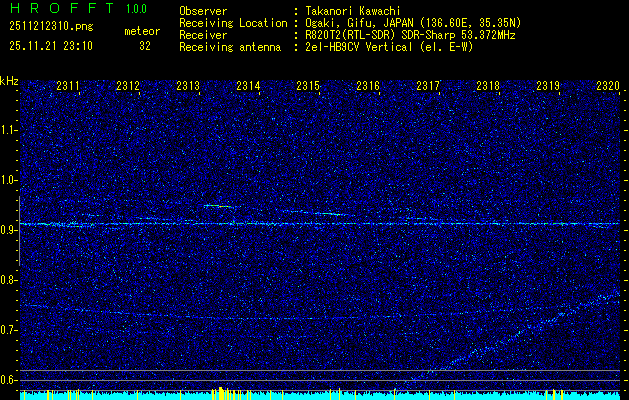Click the cyan signal-level strip below the spectrogram
This screenshot has height=400, width=629.
(x=320, y=395)
